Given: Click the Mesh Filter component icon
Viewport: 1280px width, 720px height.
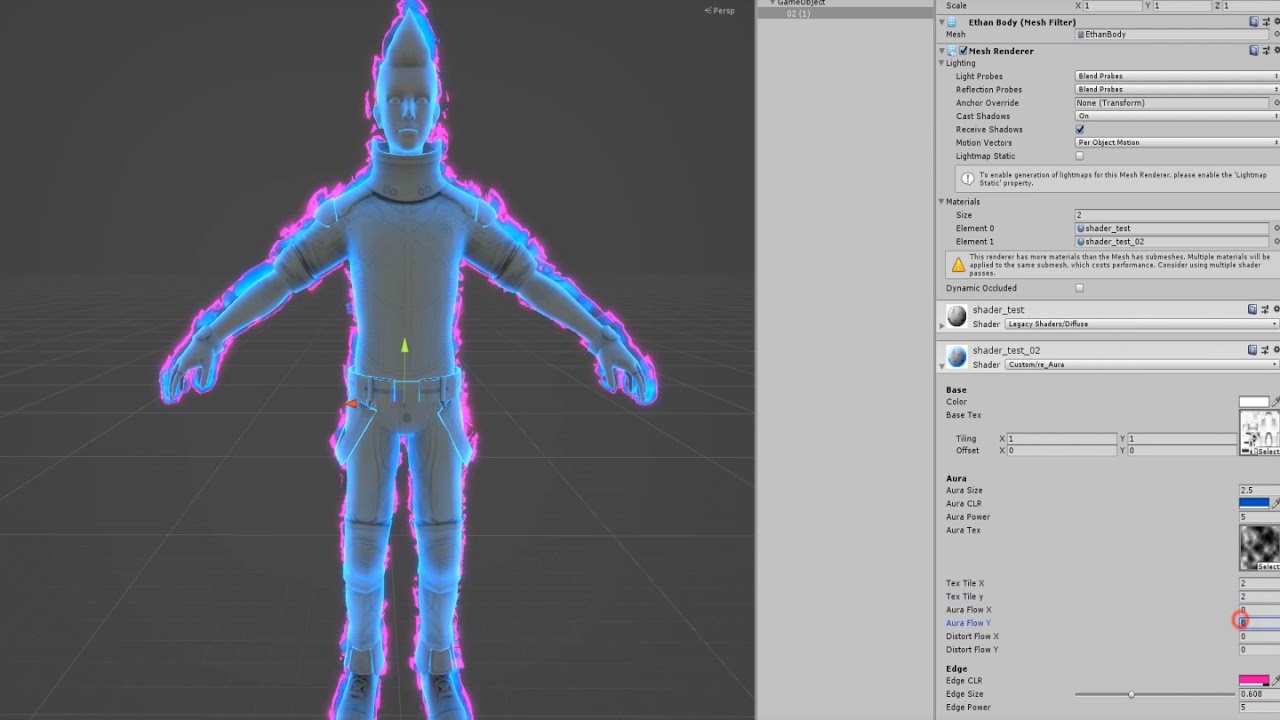Looking at the screenshot, I should [x=952, y=22].
